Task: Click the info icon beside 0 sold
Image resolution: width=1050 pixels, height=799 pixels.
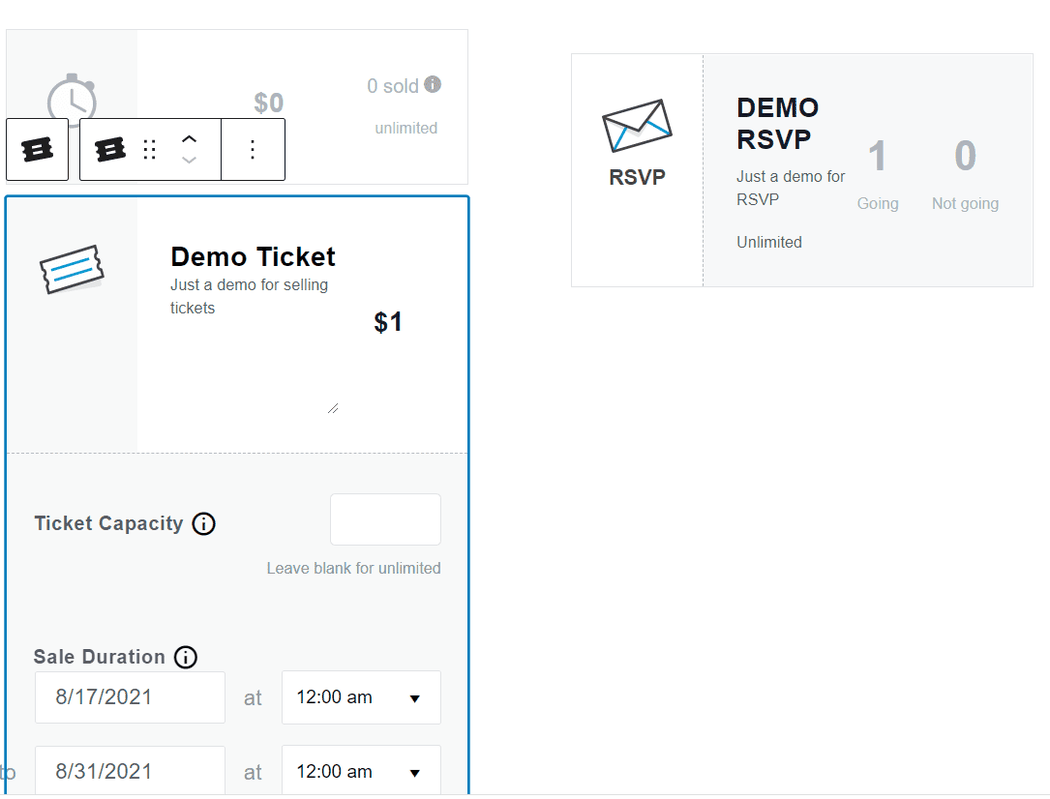Action: click(432, 85)
